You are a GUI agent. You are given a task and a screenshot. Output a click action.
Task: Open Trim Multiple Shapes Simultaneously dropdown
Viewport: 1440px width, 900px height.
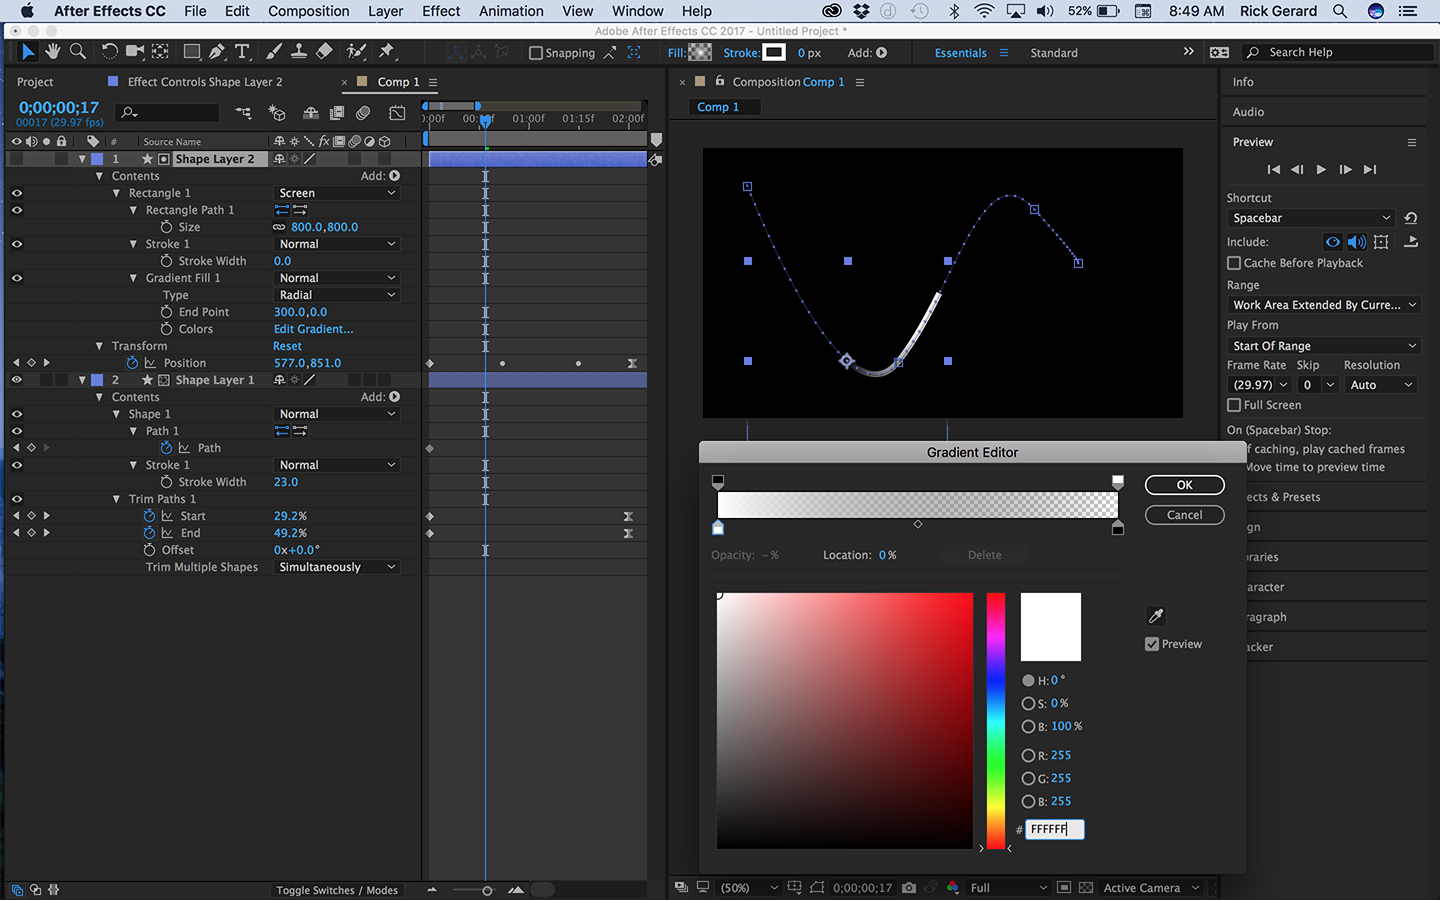point(337,567)
